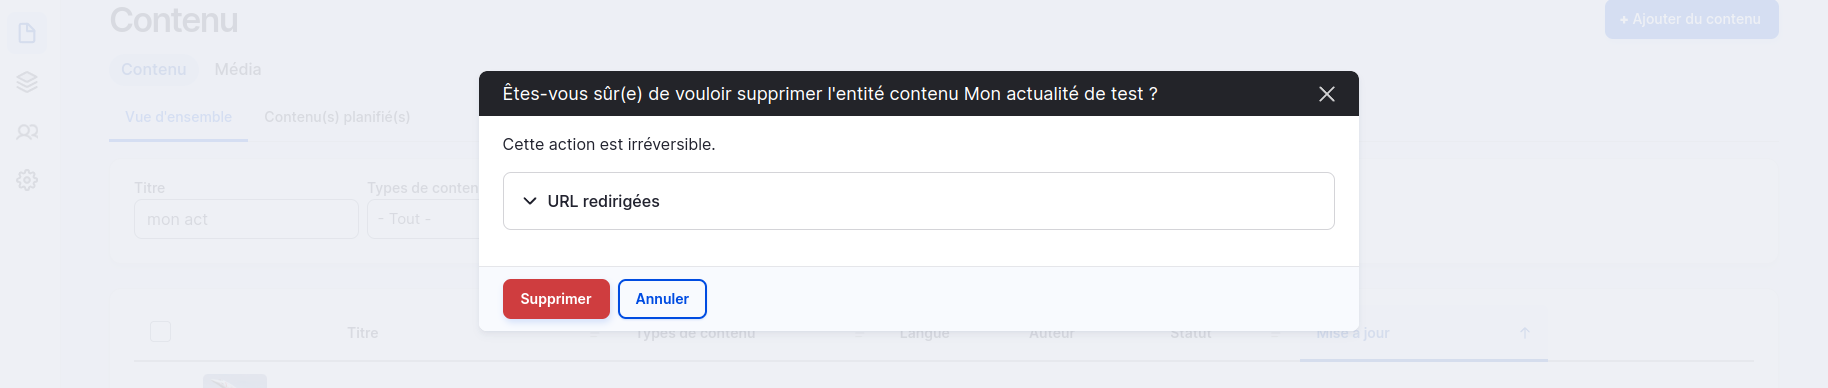Open the Types de contenu dropdown
The image size is (1828, 388).
[x=423, y=219]
